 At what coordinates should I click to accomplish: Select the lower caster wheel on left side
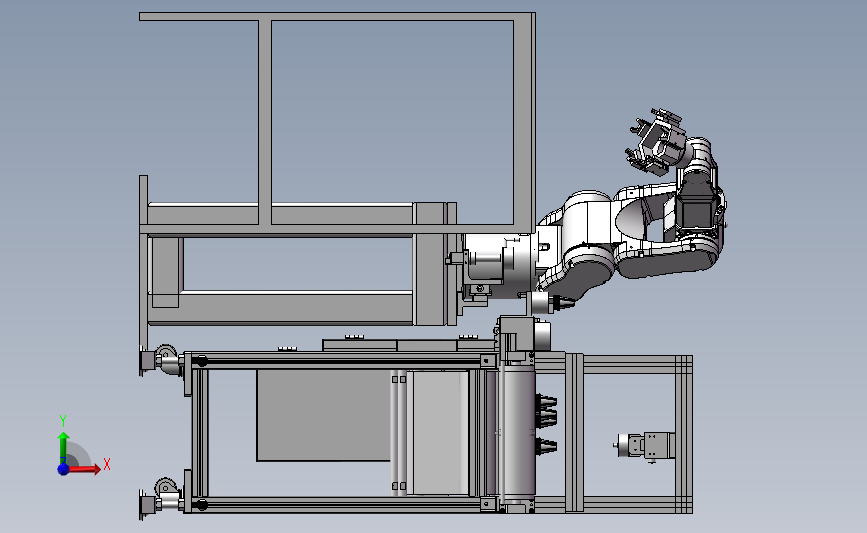(165, 489)
